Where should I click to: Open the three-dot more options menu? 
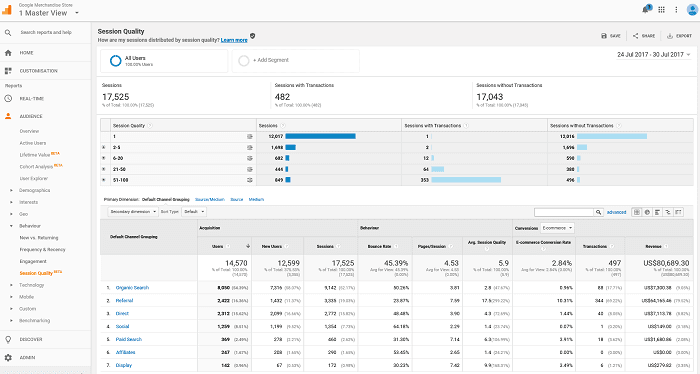coord(676,9)
